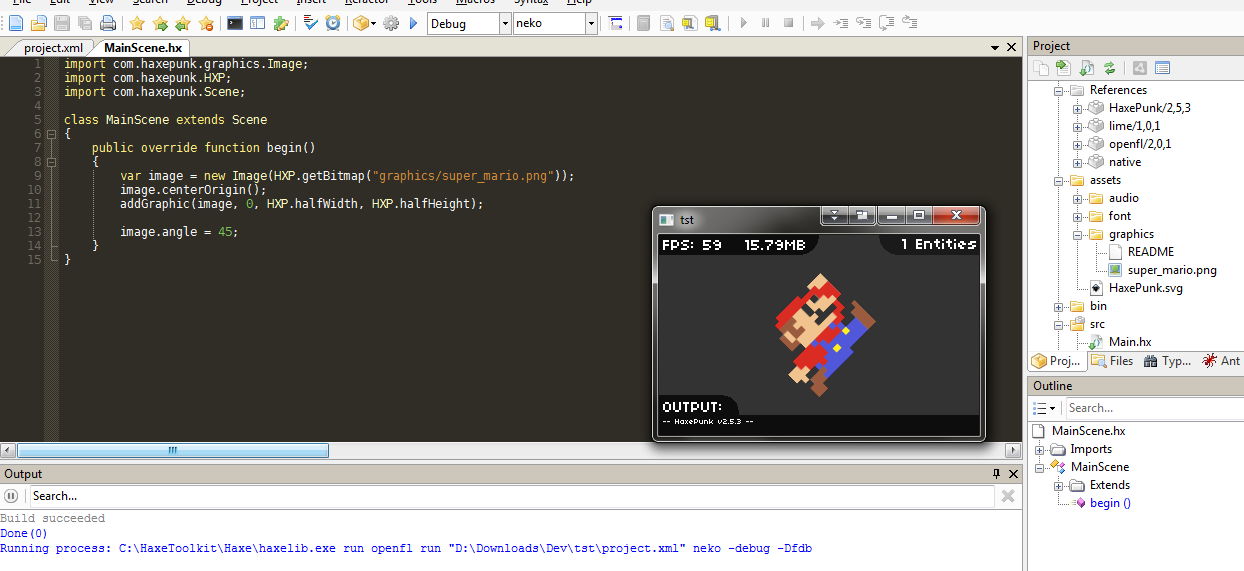This screenshot has width=1244, height=571.
Task: Click the Project panel refresh green arrows icon
Action: point(1109,68)
